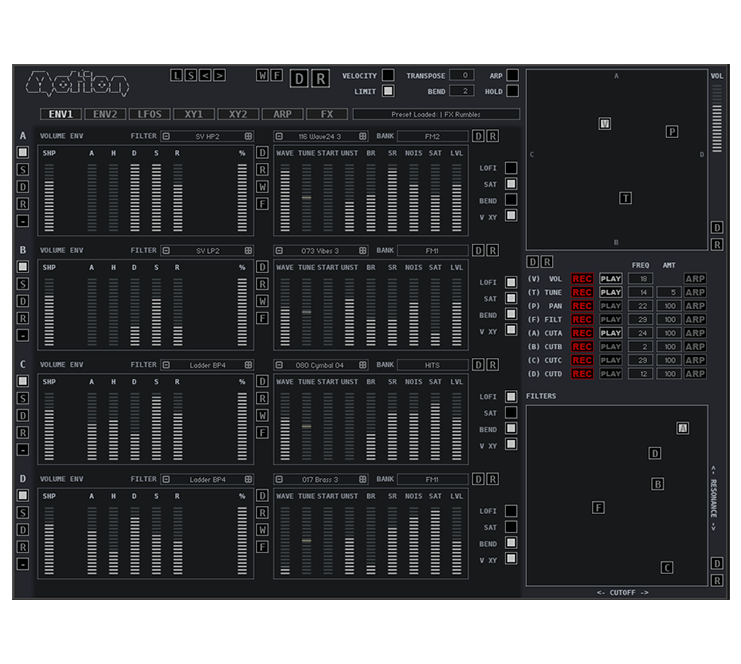This screenshot has width=741, height=664.
Task: Click ARP for the (P) PAN row
Action: click(x=695, y=306)
